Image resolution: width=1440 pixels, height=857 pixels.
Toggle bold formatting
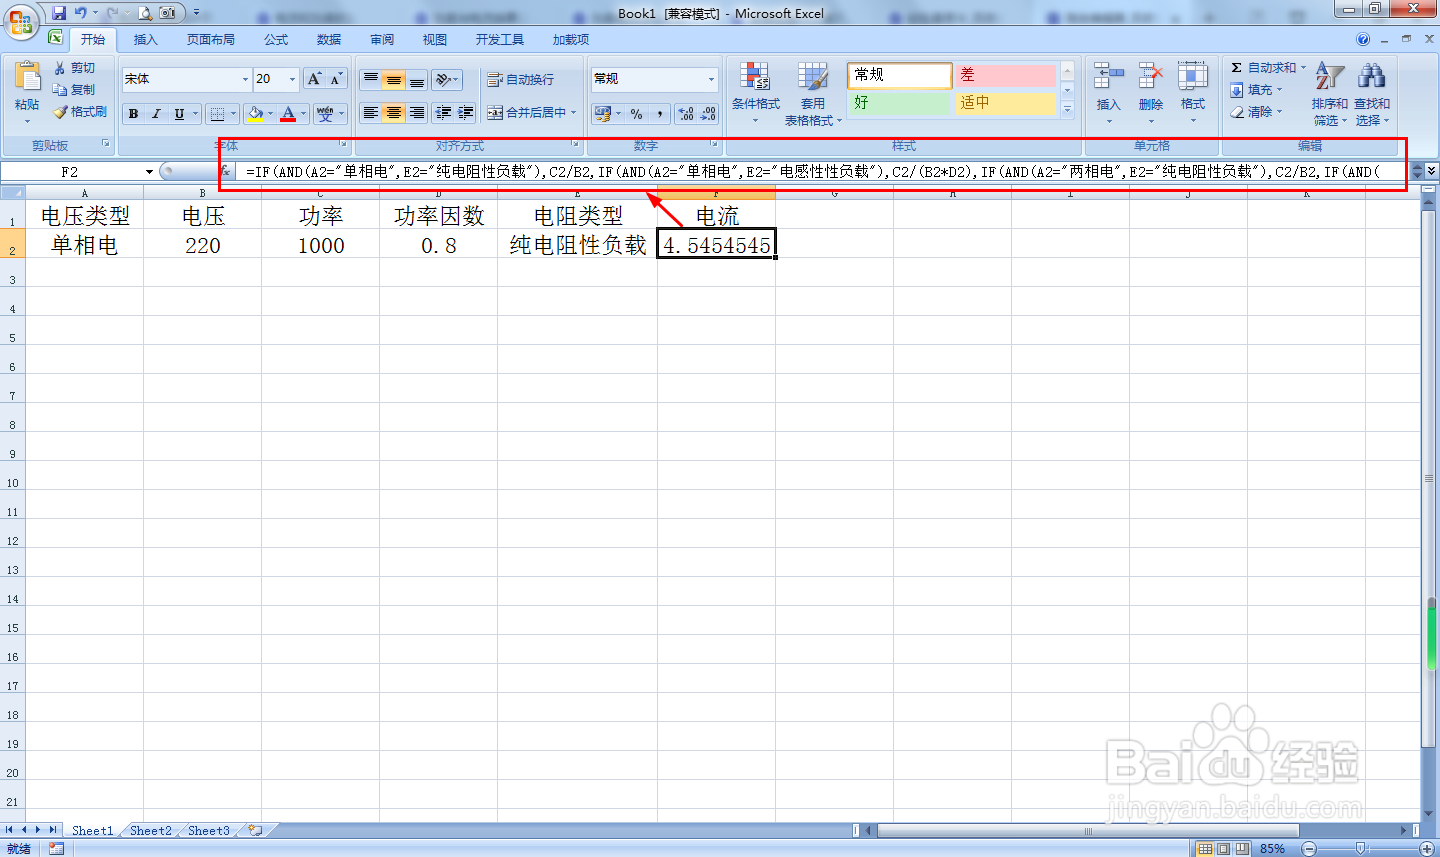[x=133, y=114]
